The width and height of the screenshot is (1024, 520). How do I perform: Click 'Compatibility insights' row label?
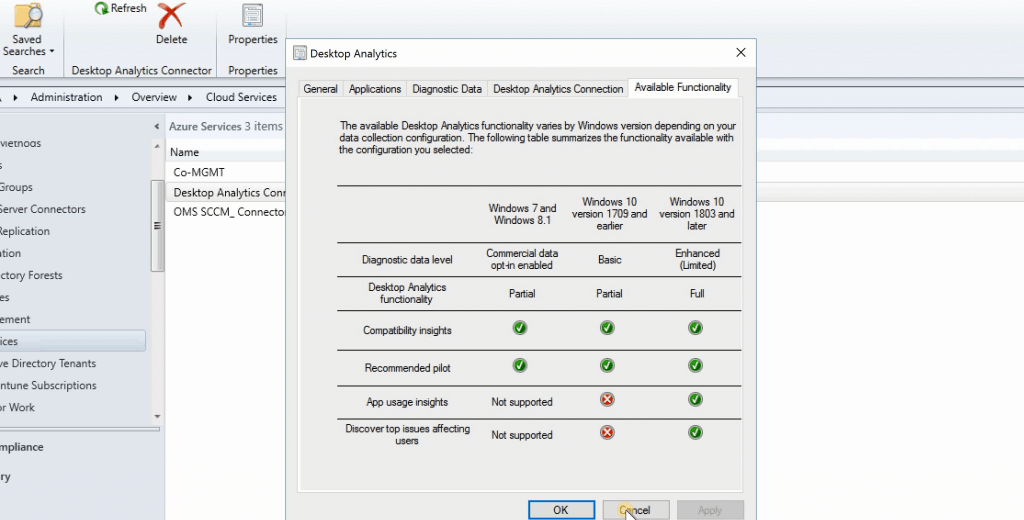407,331
